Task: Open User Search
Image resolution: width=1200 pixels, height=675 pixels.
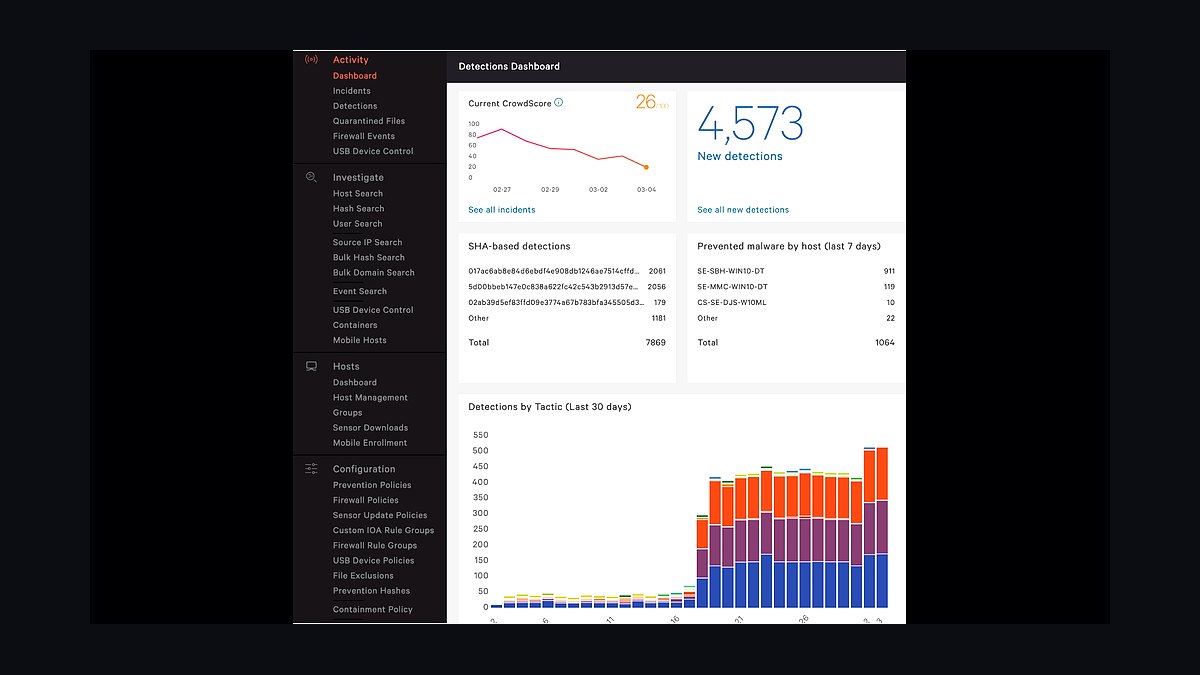Action: [358, 224]
